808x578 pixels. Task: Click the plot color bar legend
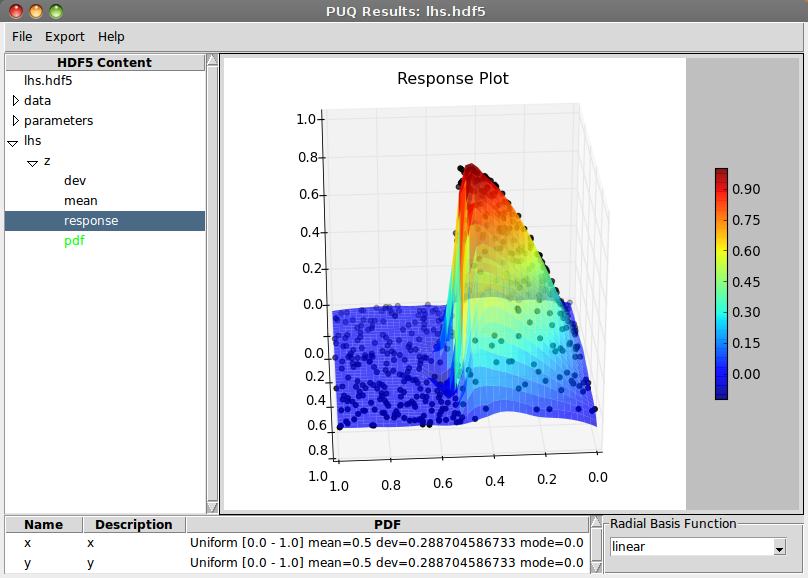coord(721,284)
